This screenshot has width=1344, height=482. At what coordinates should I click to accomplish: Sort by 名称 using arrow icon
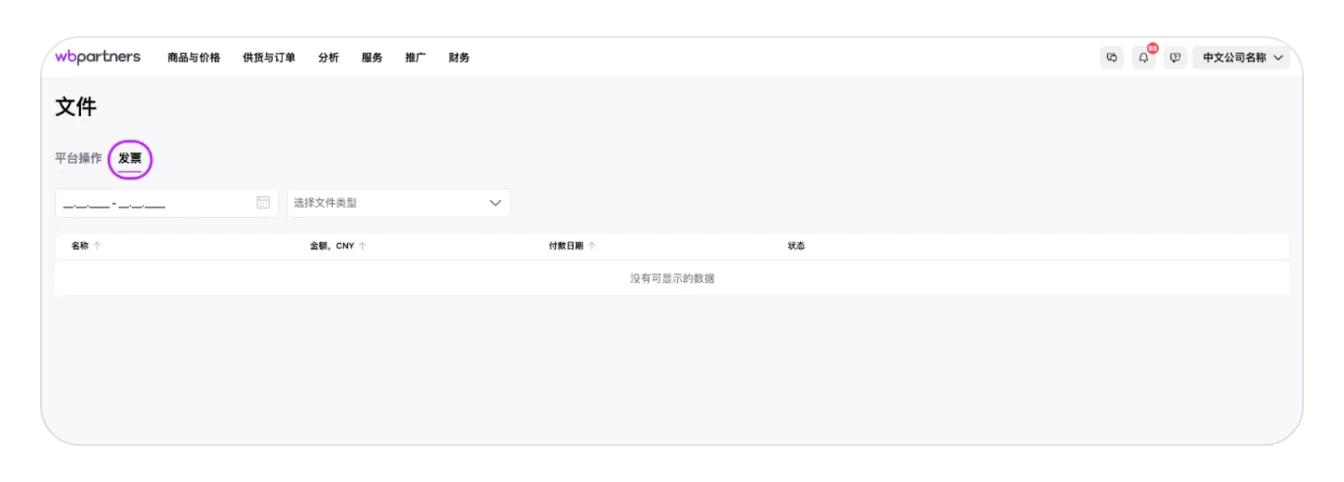(97, 246)
